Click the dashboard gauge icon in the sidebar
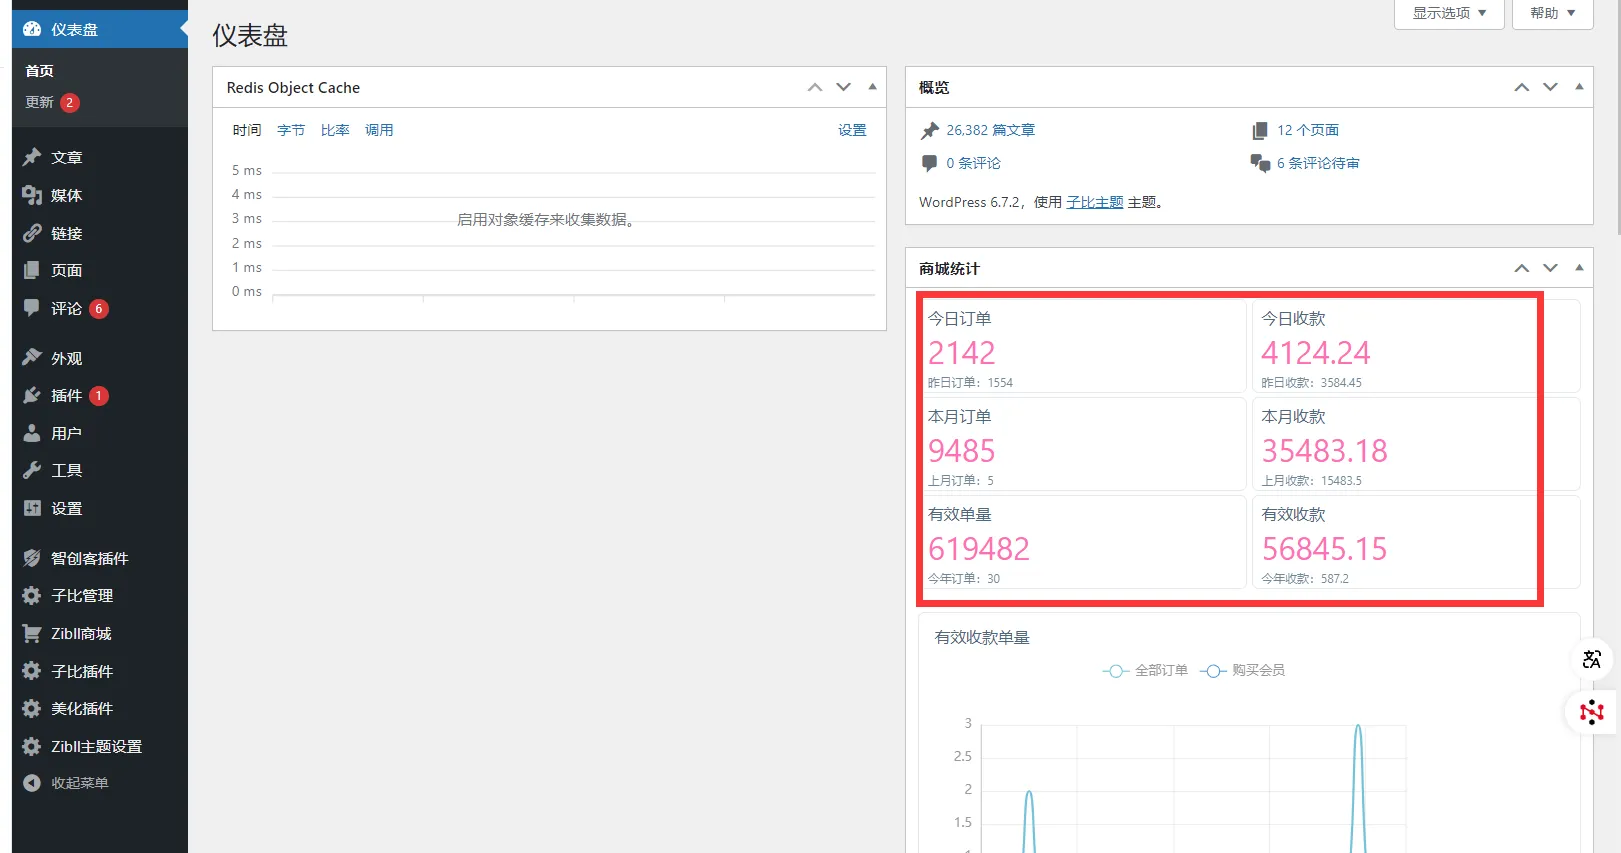 coord(32,29)
